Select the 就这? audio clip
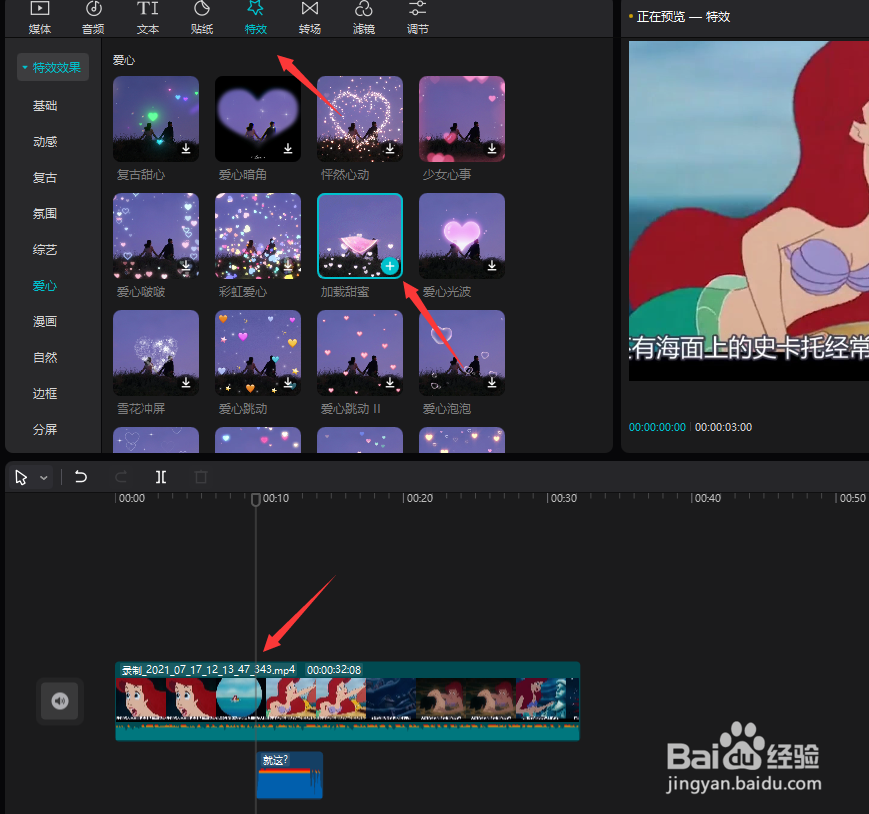869x814 pixels. pos(289,775)
